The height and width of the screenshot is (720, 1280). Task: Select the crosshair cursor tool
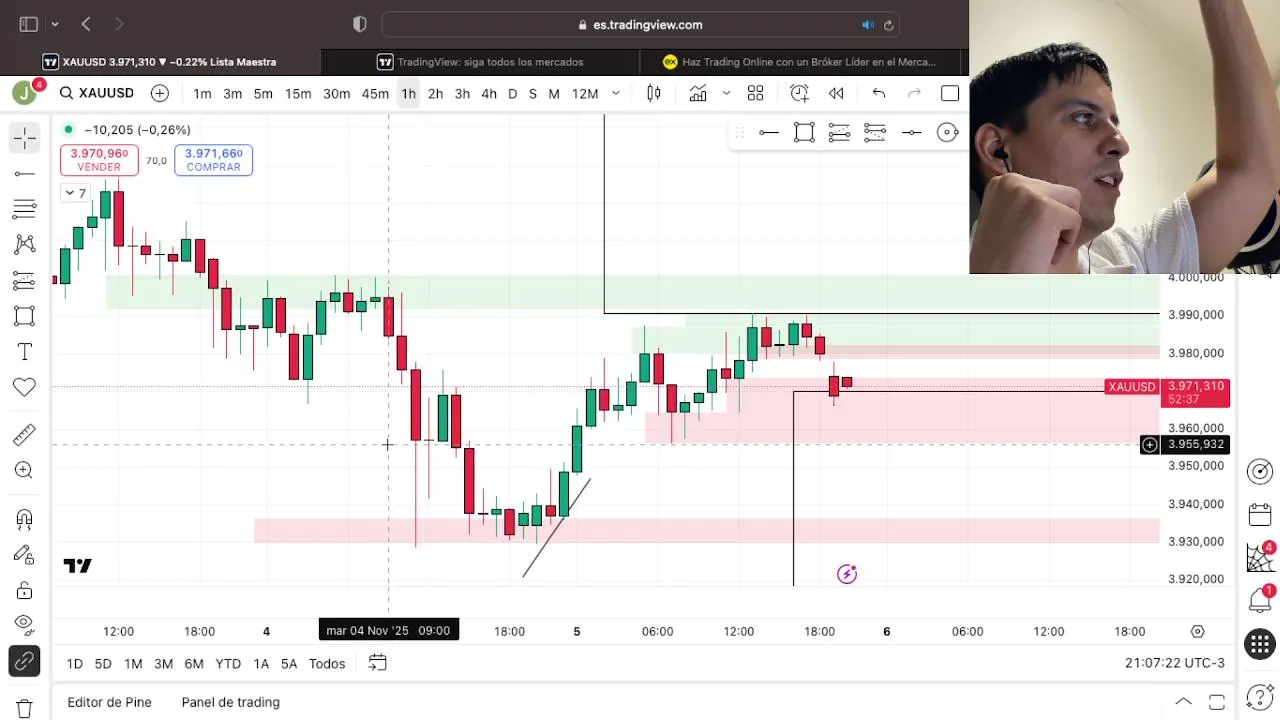[x=25, y=138]
